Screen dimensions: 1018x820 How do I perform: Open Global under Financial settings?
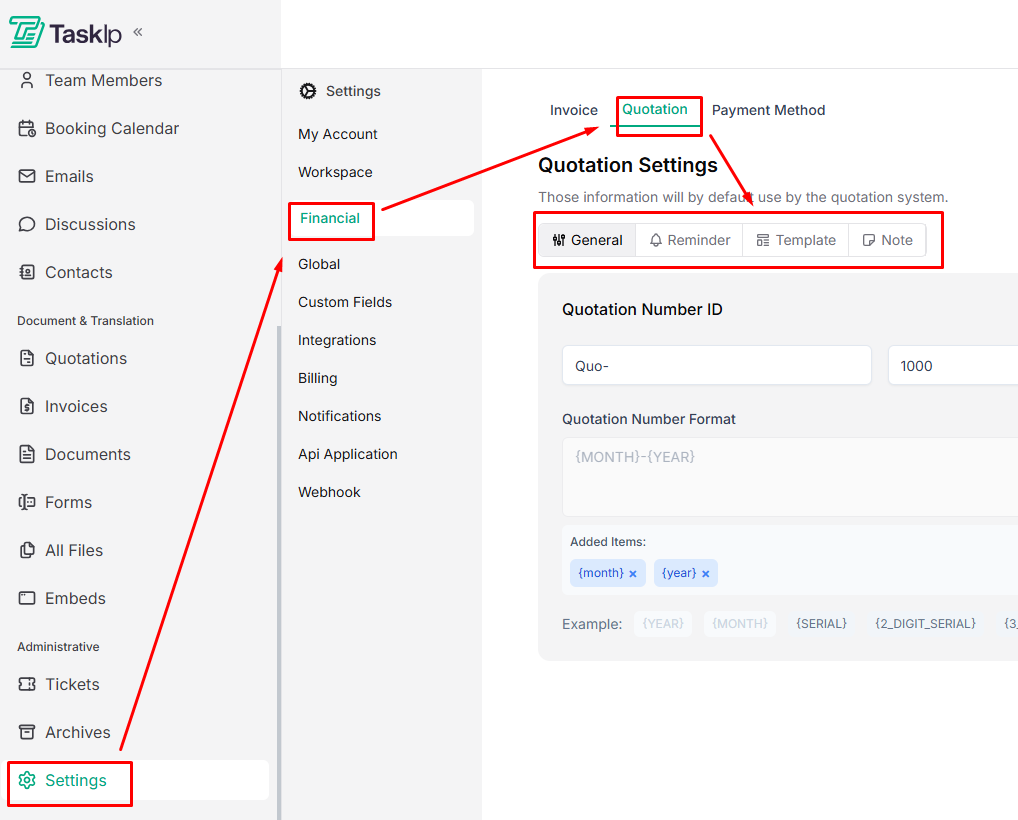tap(318, 264)
